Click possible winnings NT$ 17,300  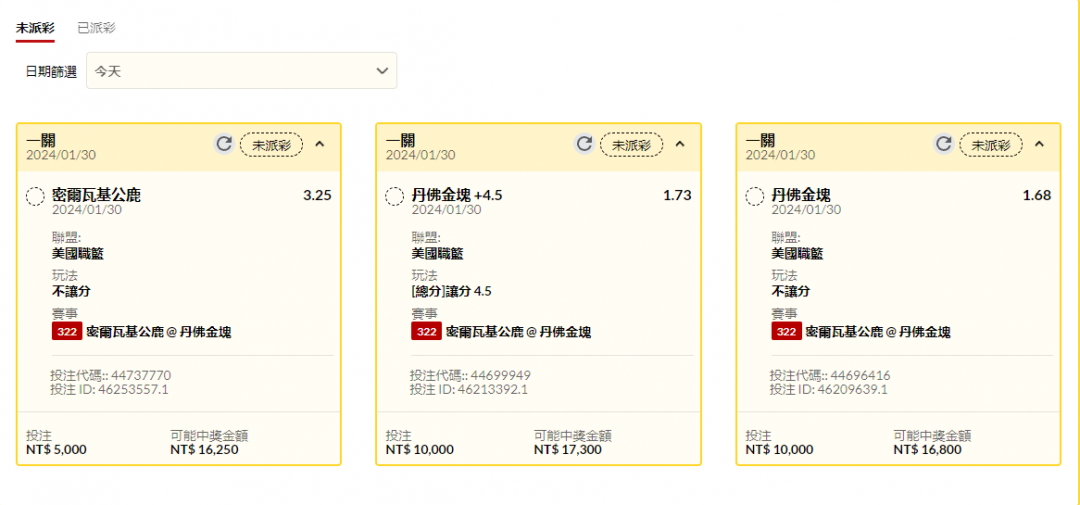coord(568,450)
